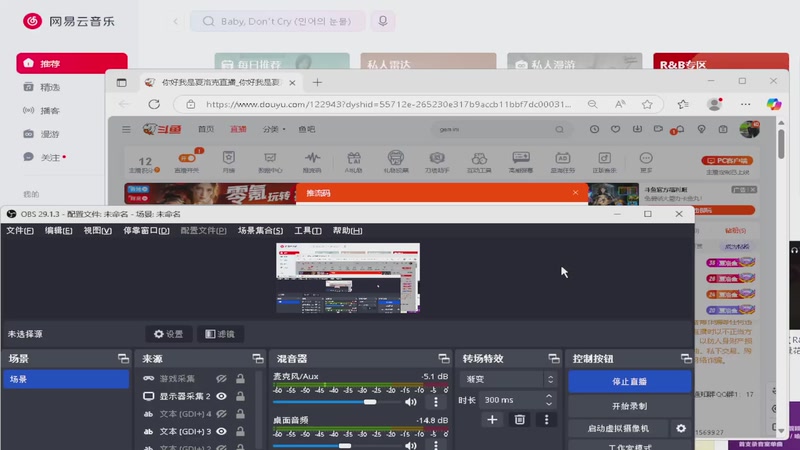The image size is (800, 450).
Task: Open source 滤镜 filters button
Action: [220, 334]
